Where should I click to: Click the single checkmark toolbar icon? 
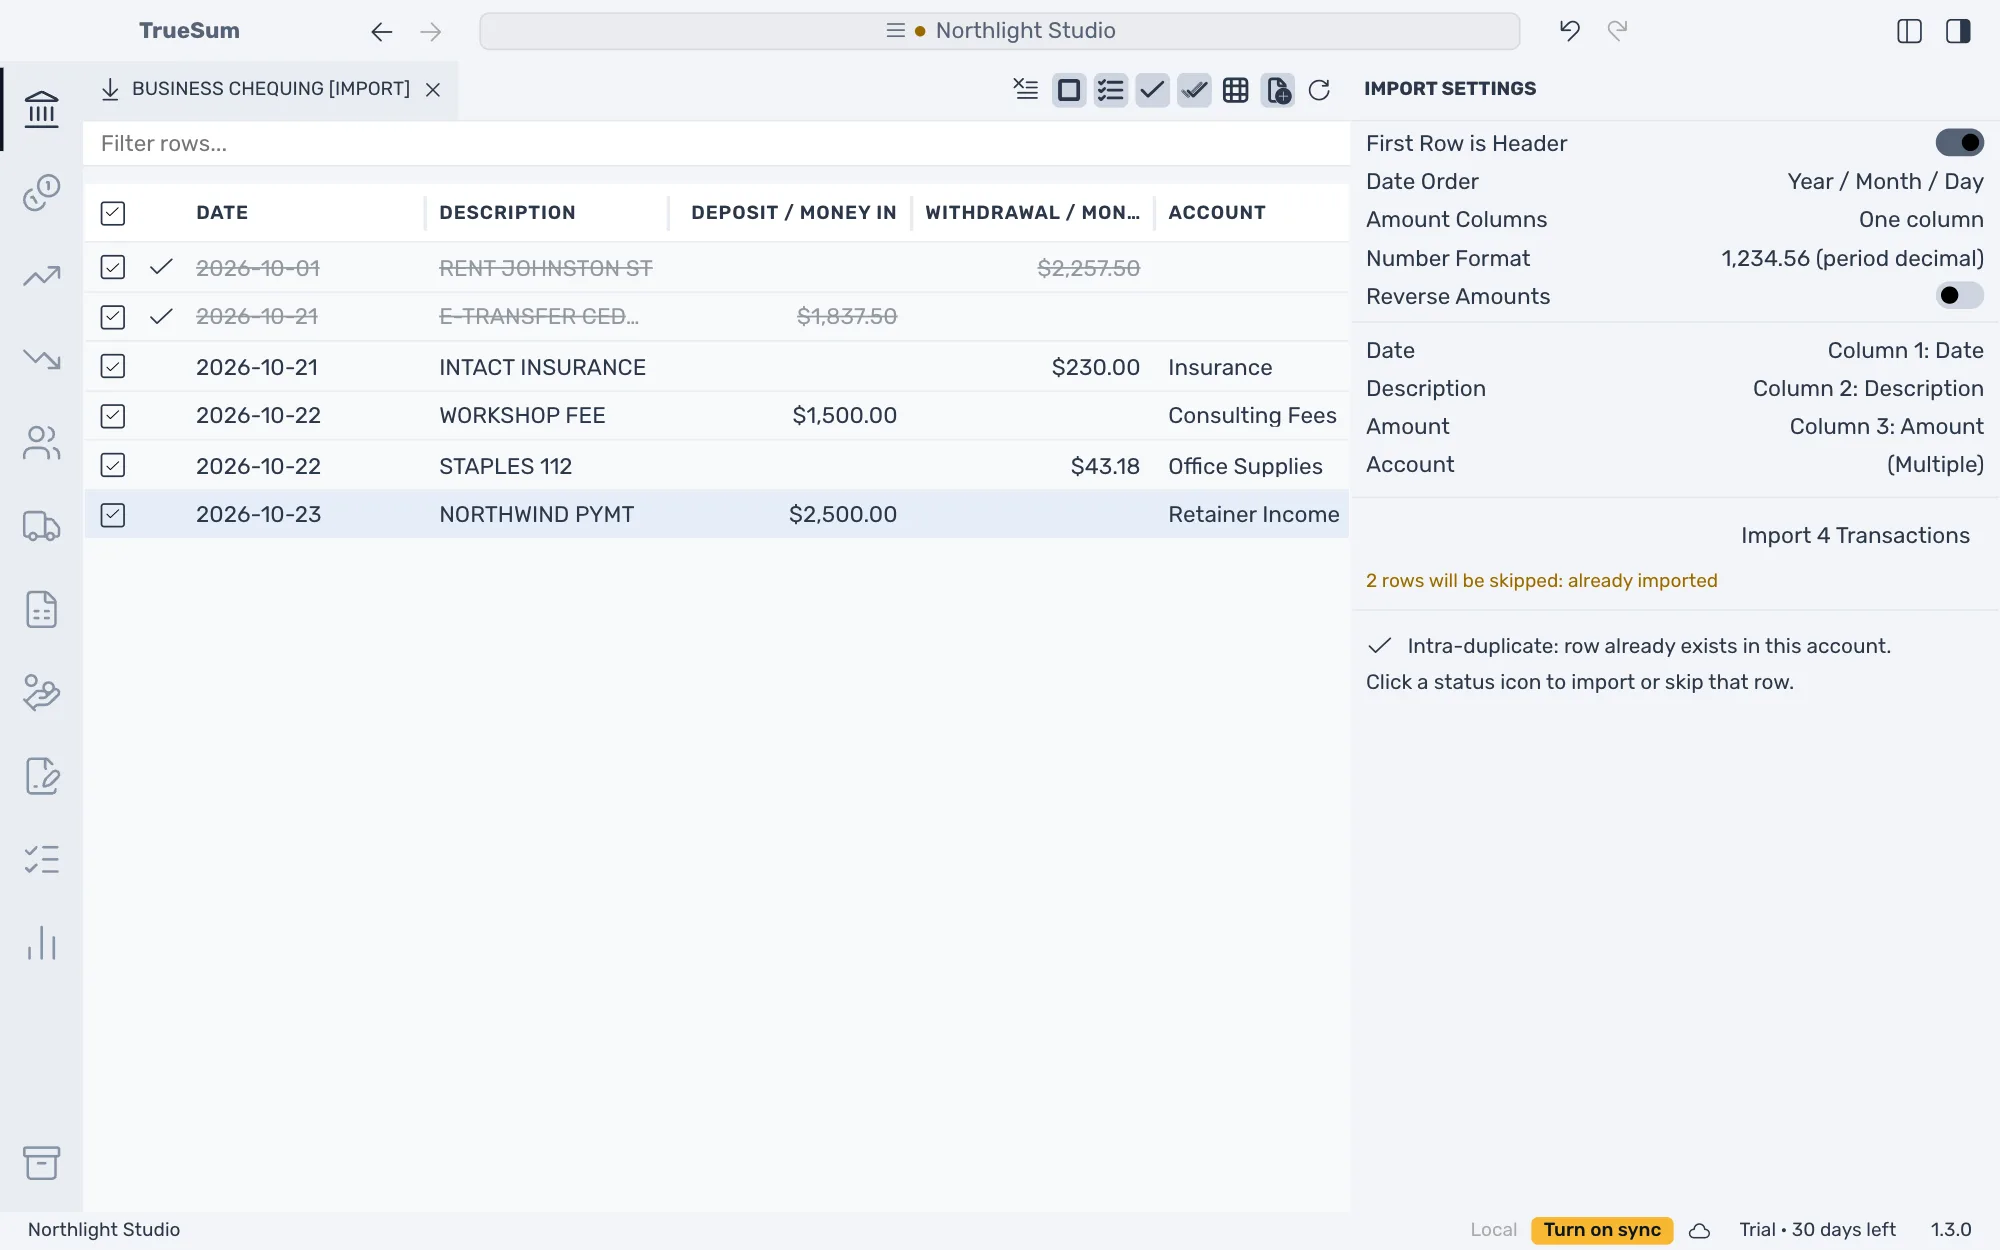(1152, 90)
